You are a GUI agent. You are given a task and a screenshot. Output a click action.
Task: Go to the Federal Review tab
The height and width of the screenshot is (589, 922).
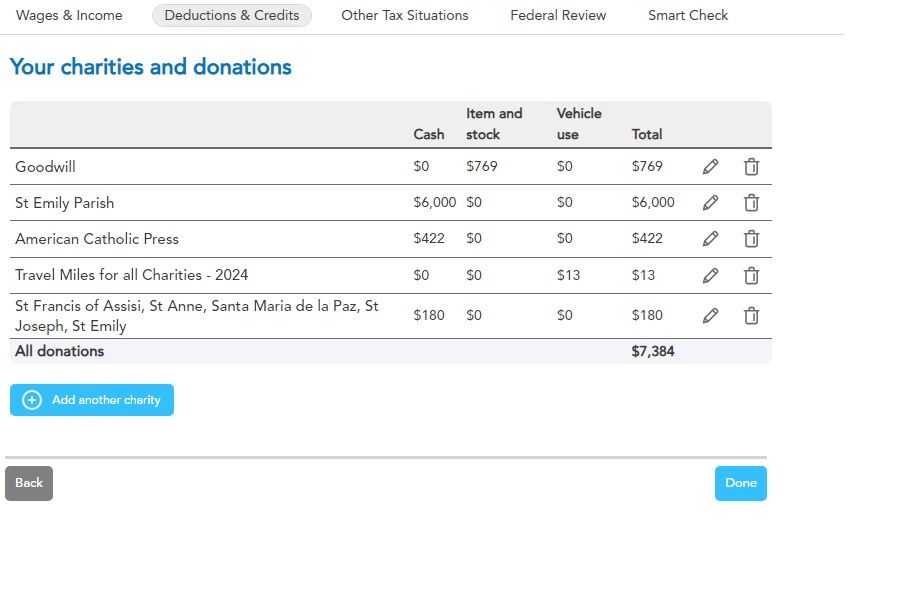558,14
